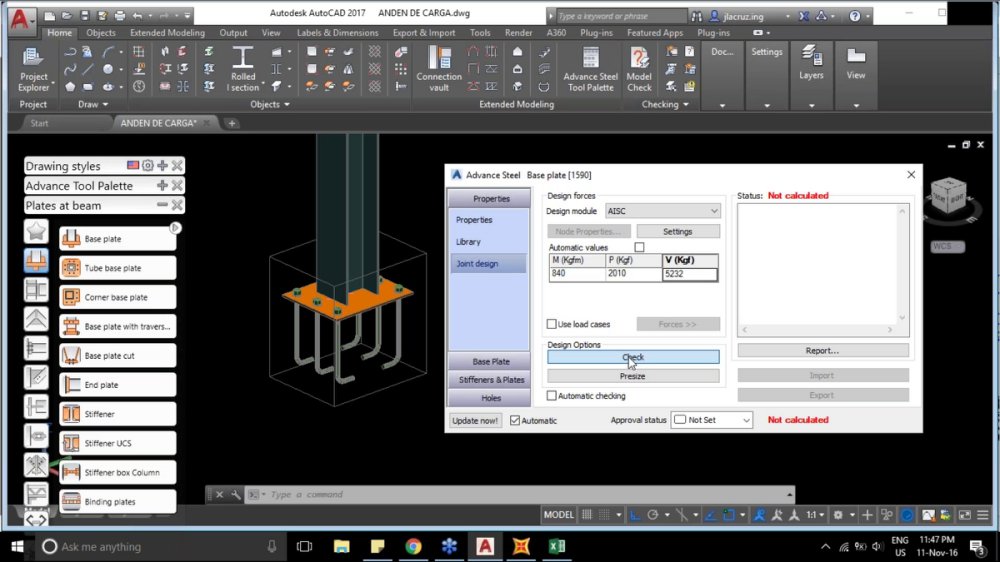This screenshot has height=562, width=1000.
Task: Open the Connection vault
Action: click(439, 69)
